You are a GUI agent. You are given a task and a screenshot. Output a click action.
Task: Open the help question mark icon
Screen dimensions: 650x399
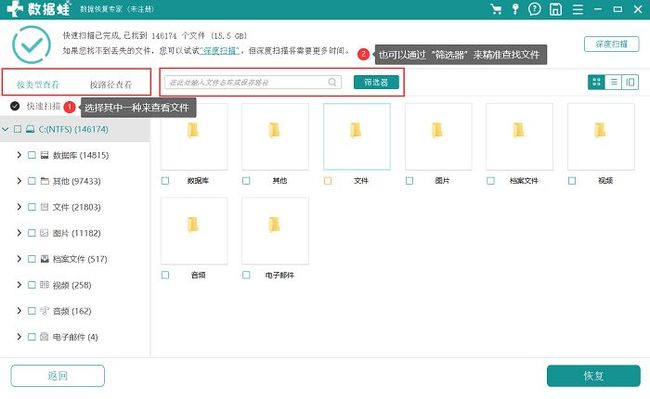pyautogui.click(x=534, y=9)
